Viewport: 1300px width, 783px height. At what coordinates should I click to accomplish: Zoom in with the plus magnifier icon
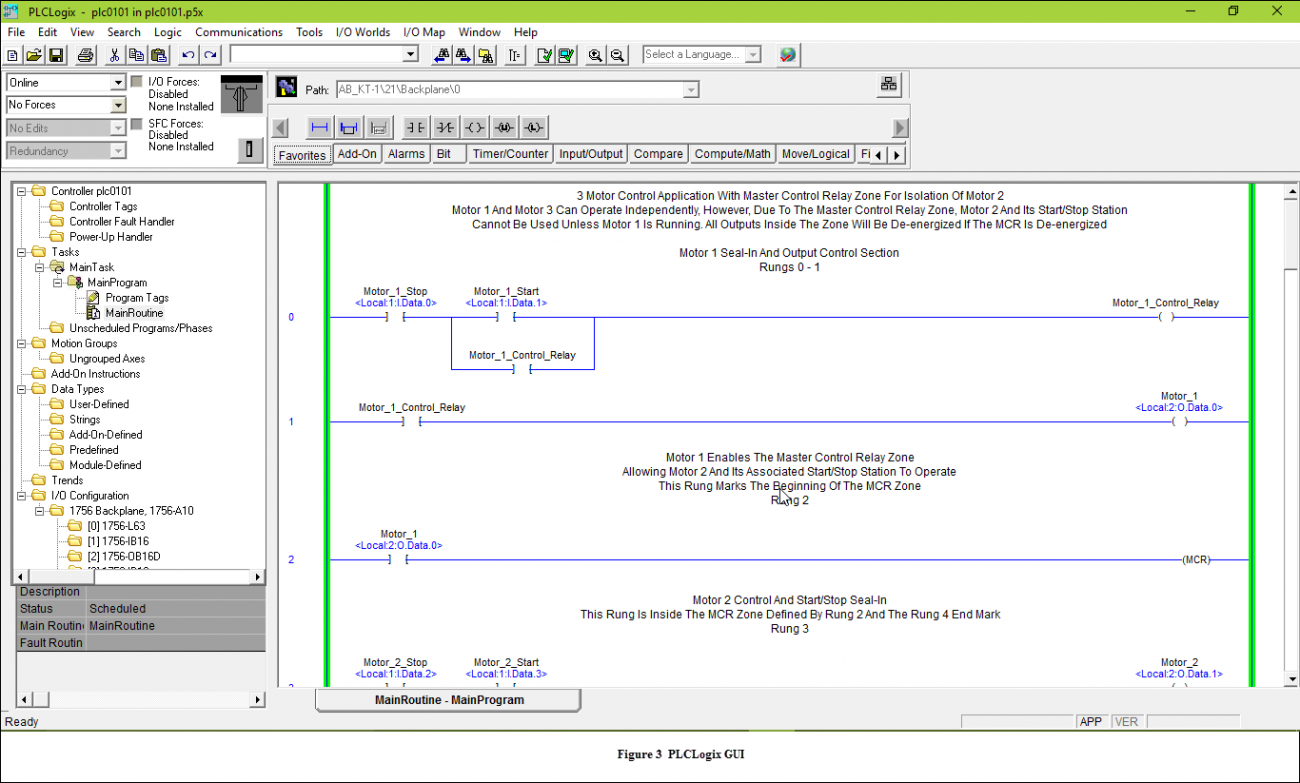click(x=596, y=55)
